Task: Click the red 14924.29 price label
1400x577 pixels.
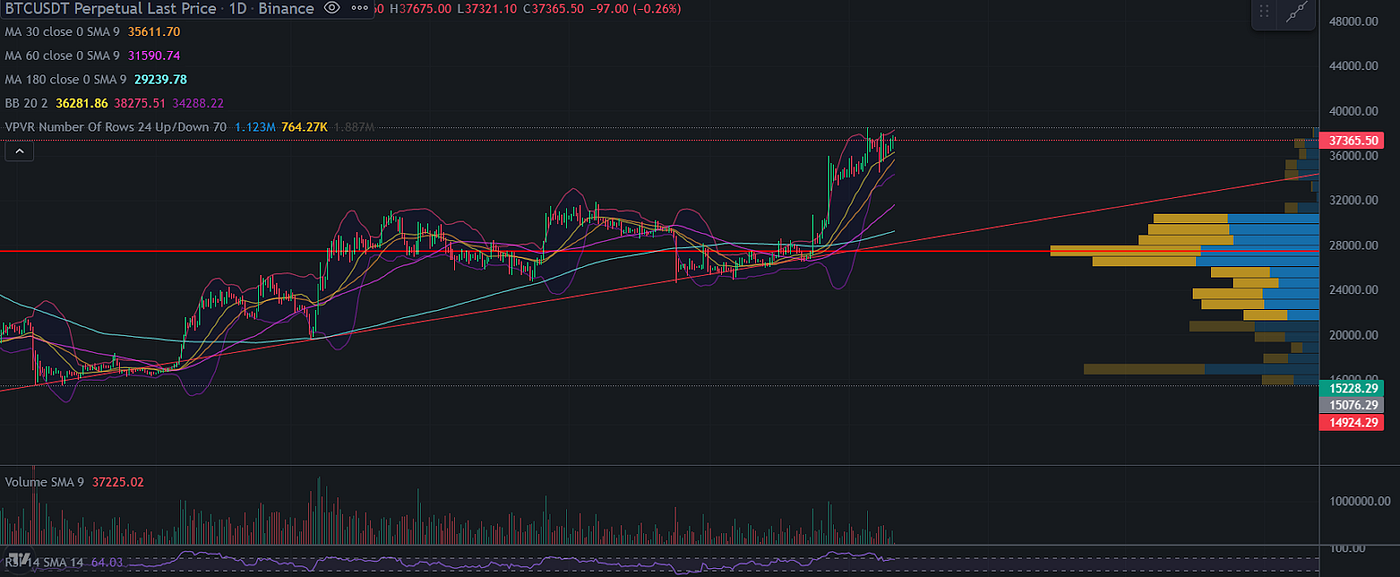Action: (1351, 422)
